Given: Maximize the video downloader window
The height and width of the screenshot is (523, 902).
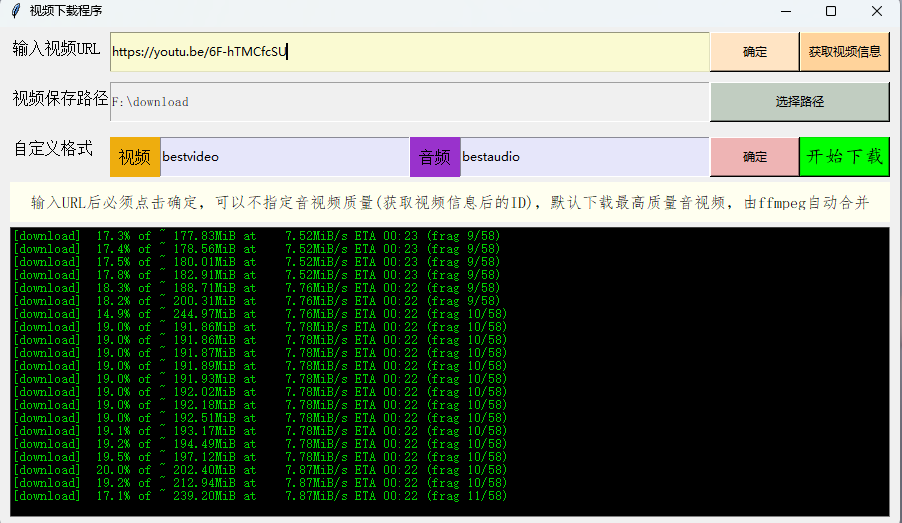Looking at the screenshot, I should coord(831,11).
